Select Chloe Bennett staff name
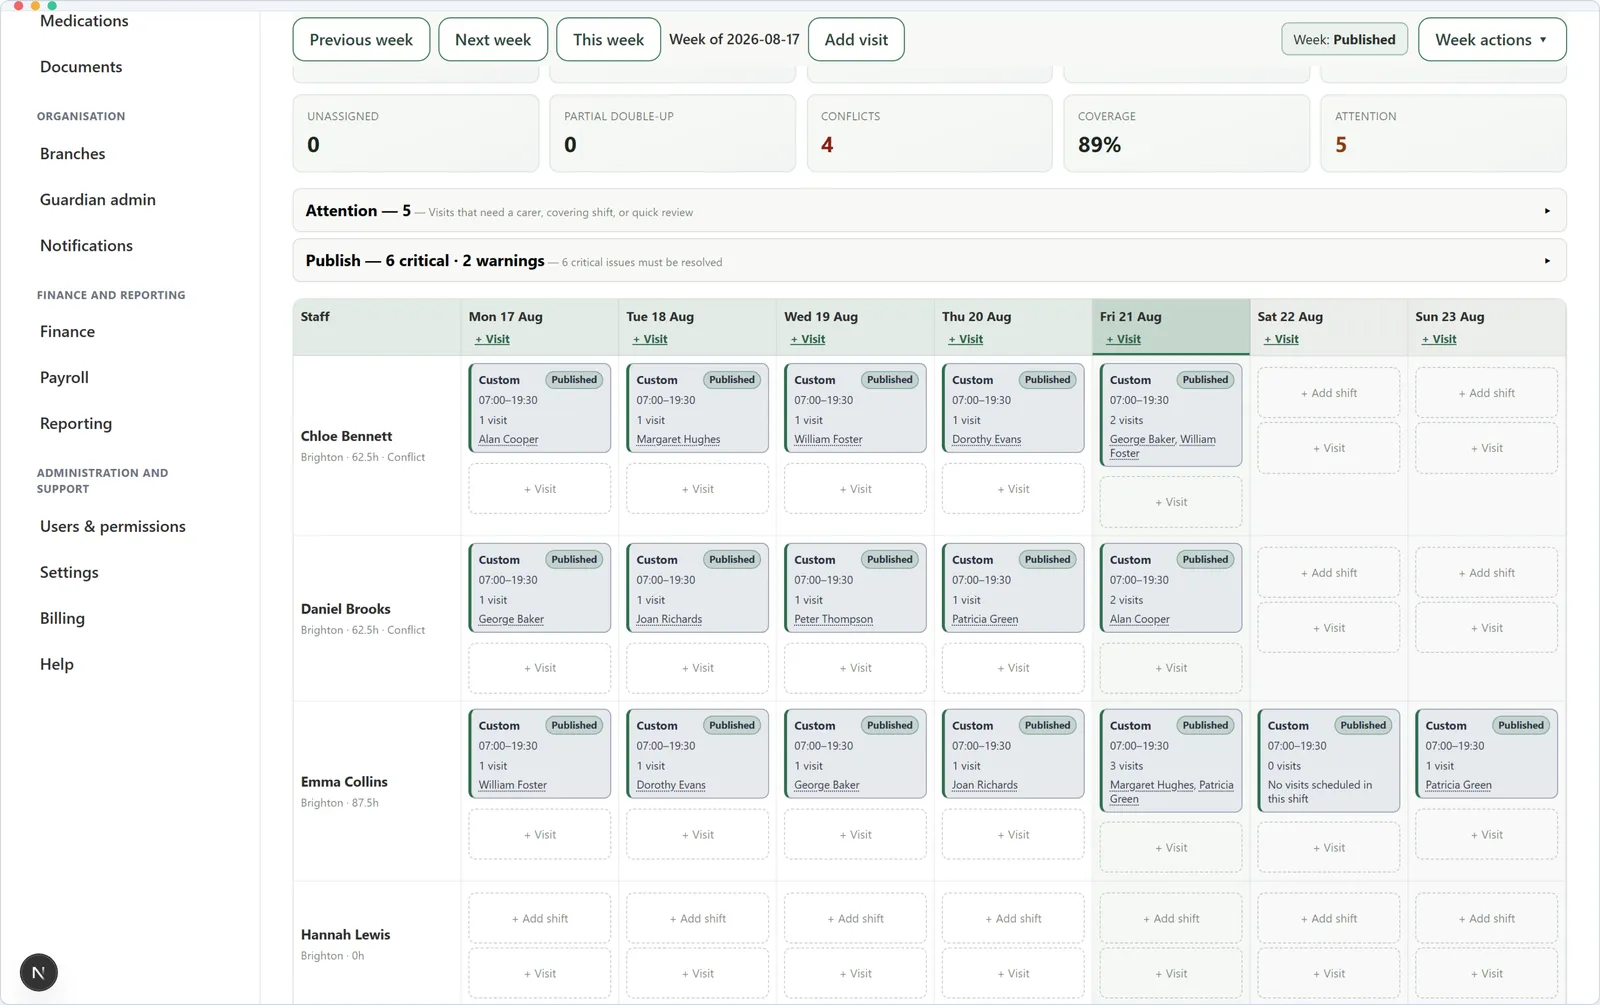The width and height of the screenshot is (1600, 1005). (x=346, y=436)
